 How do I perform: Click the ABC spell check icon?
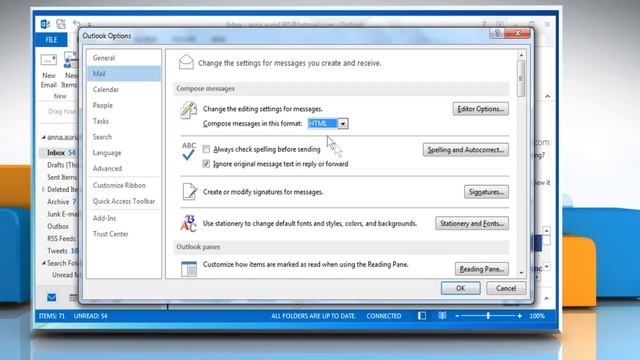coord(189,151)
